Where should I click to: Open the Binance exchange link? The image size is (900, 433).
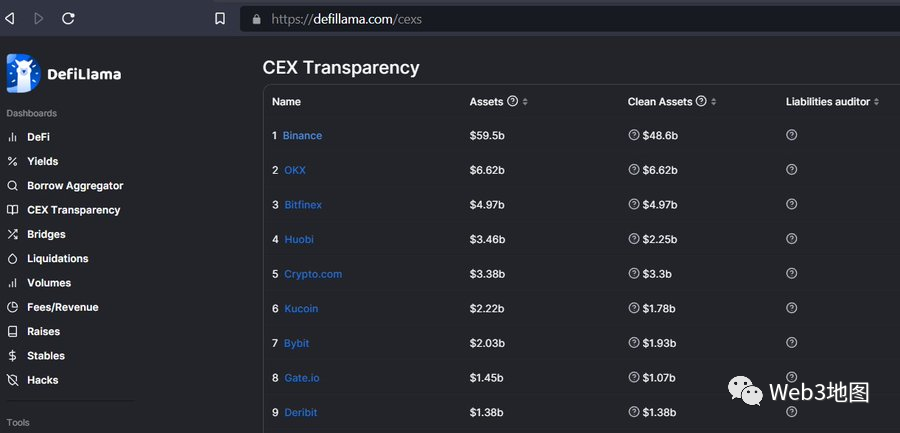click(x=302, y=135)
